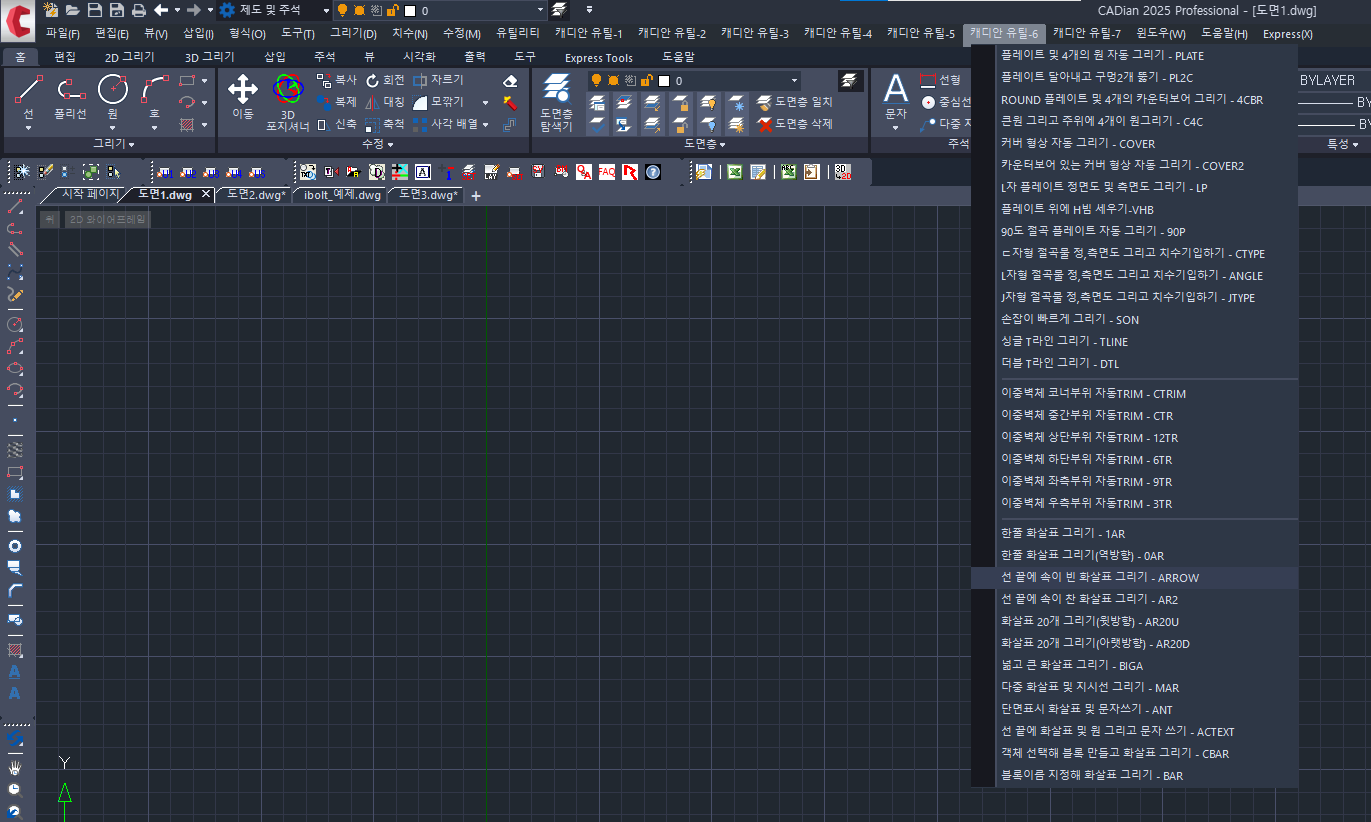Click the 3D to 2D conversion icon

click(x=841, y=172)
